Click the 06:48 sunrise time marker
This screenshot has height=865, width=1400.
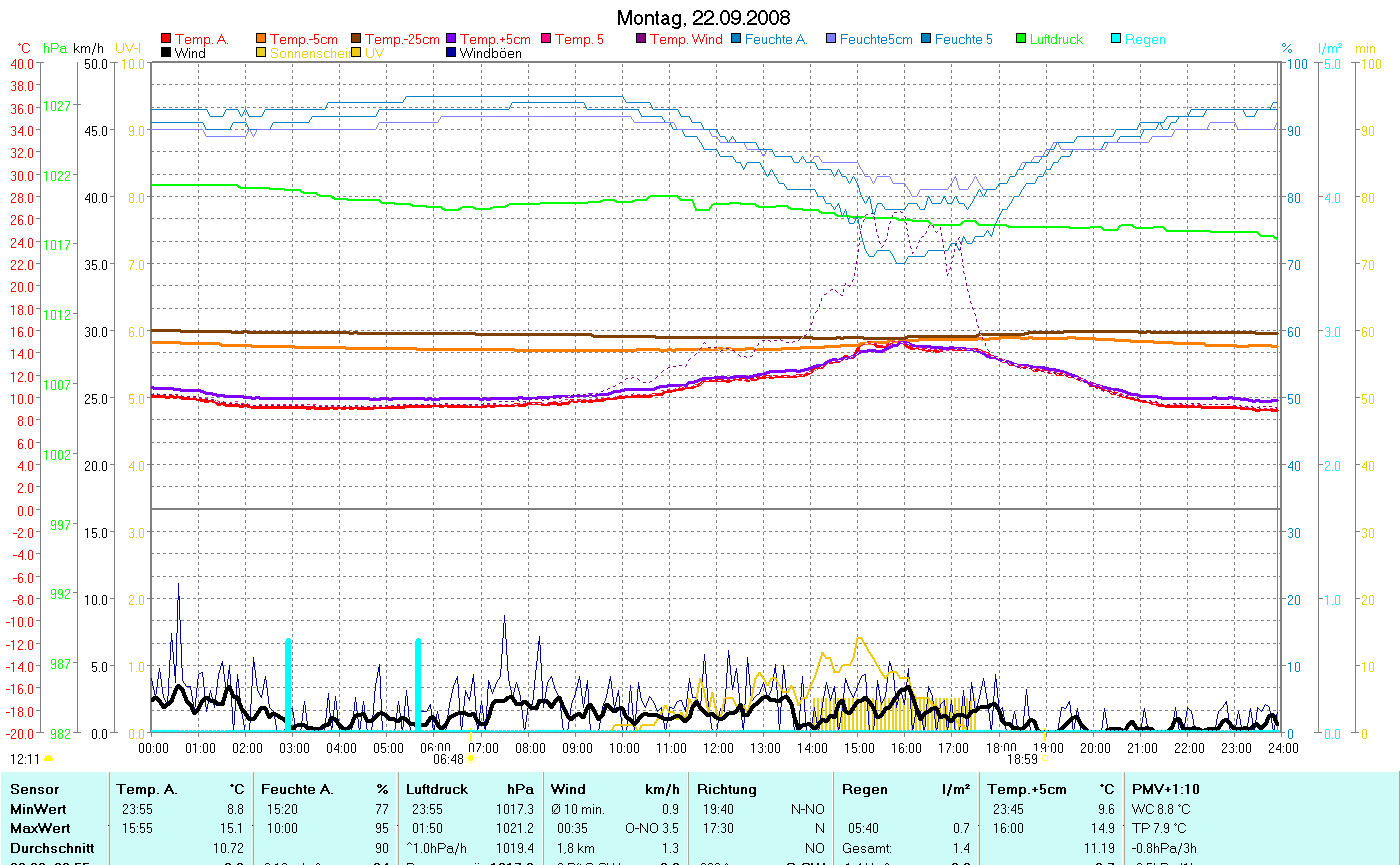pos(449,759)
